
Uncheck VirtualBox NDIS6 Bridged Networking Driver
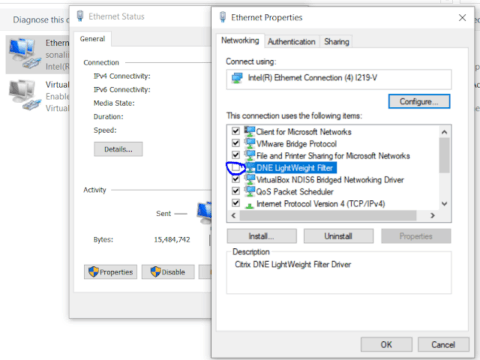pyautogui.click(x=236, y=179)
